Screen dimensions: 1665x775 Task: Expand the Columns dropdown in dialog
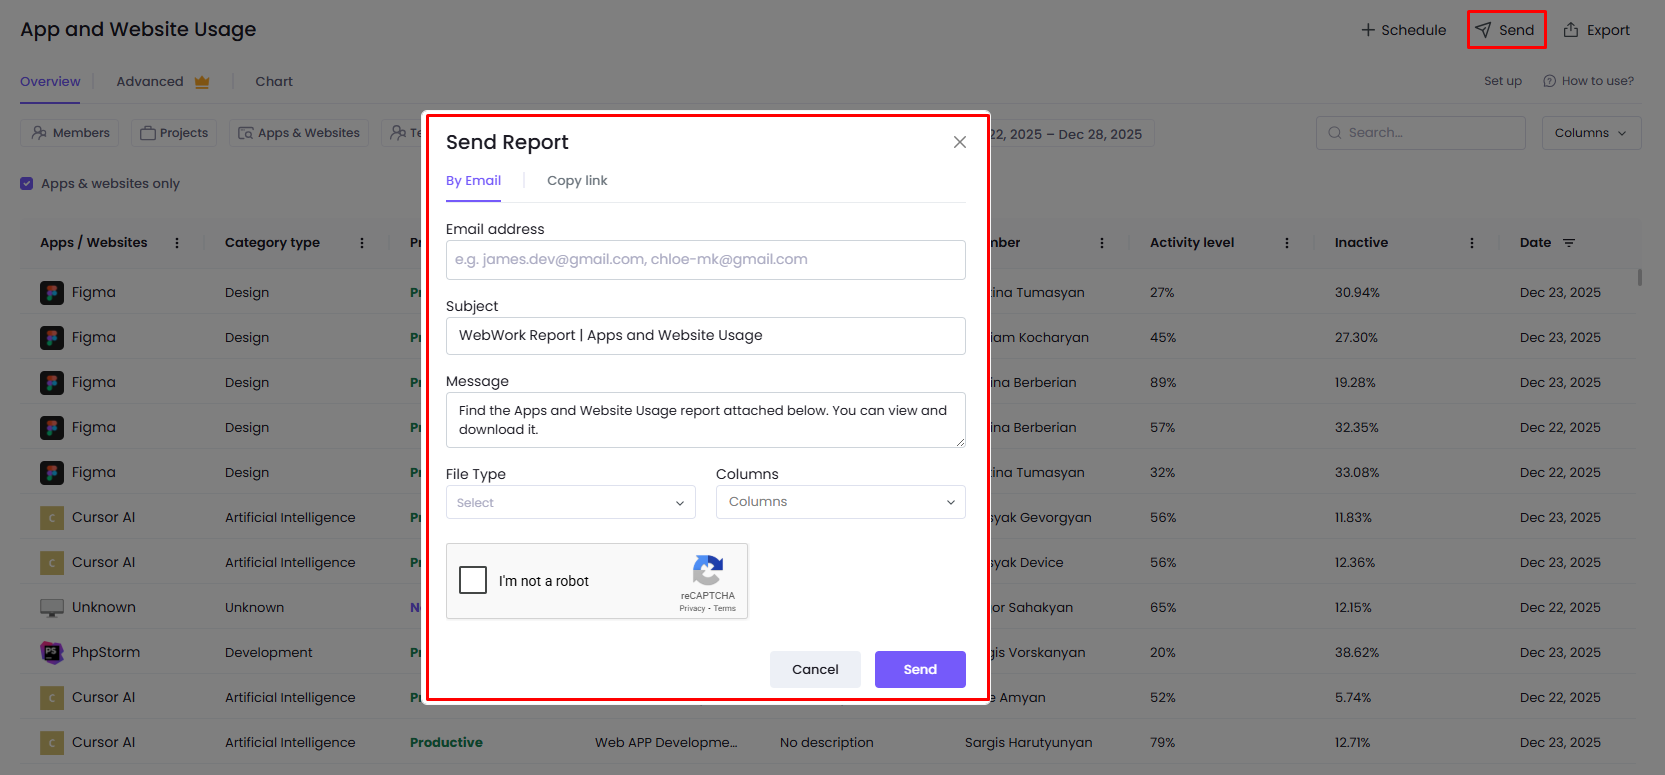[840, 502]
